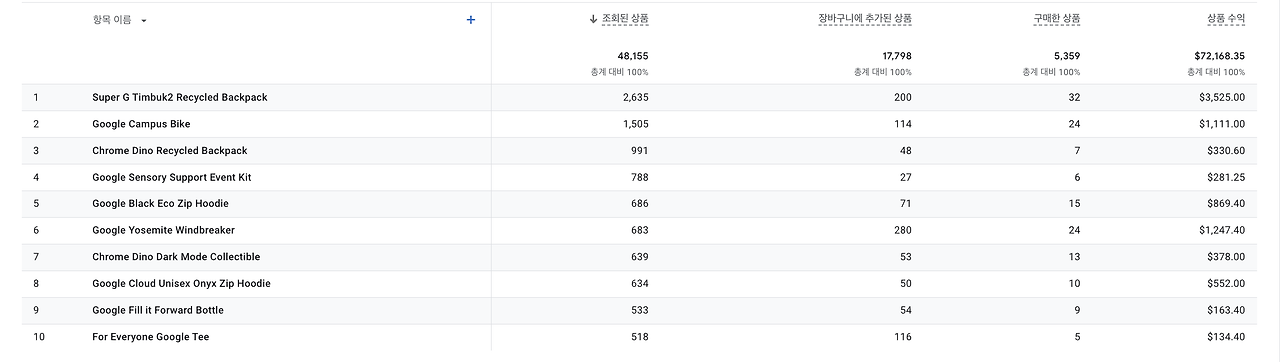
Task: Select For Everyone Google Tee item
Action: click(151, 337)
